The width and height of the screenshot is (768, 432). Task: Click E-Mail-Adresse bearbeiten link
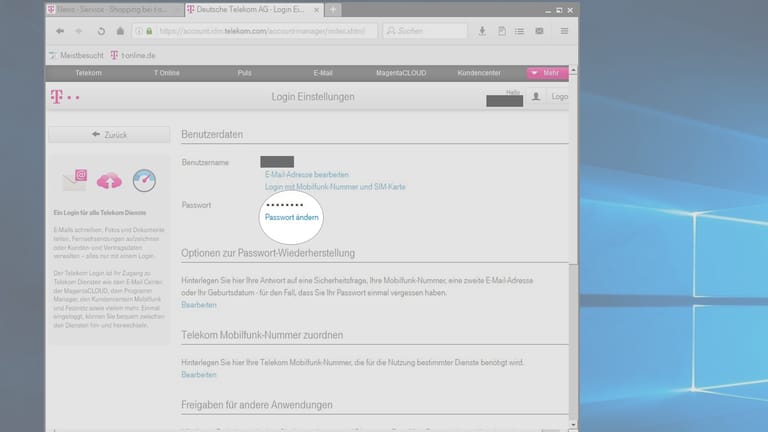click(x=307, y=175)
